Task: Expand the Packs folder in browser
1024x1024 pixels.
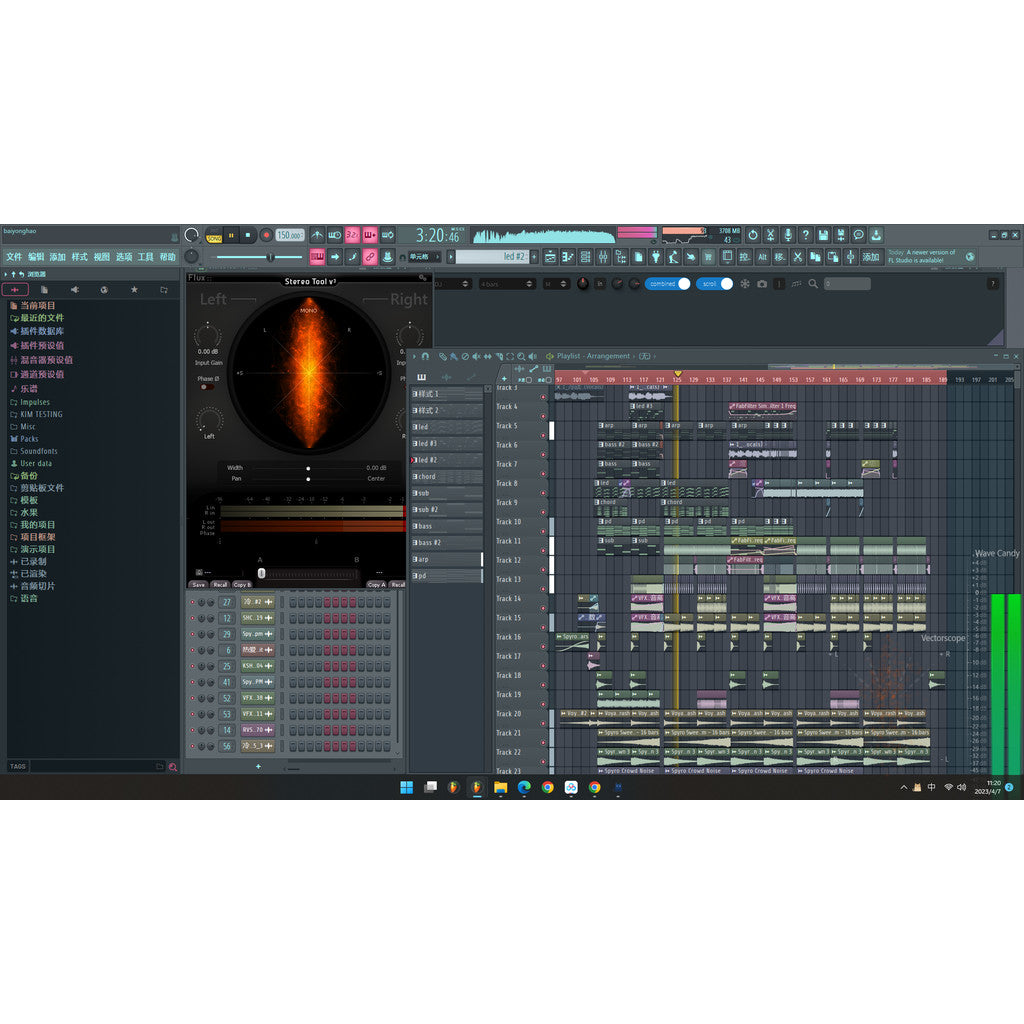Action: [x=29, y=439]
